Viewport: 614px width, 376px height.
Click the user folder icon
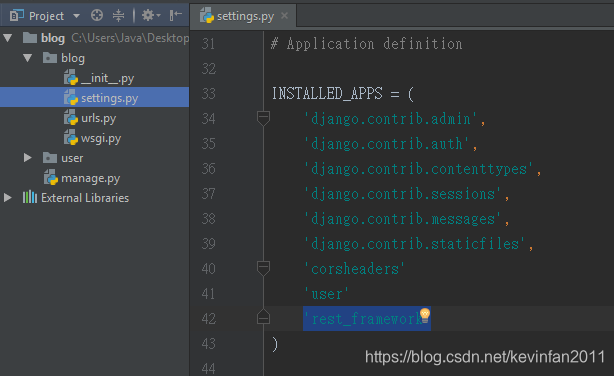[50, 157]
